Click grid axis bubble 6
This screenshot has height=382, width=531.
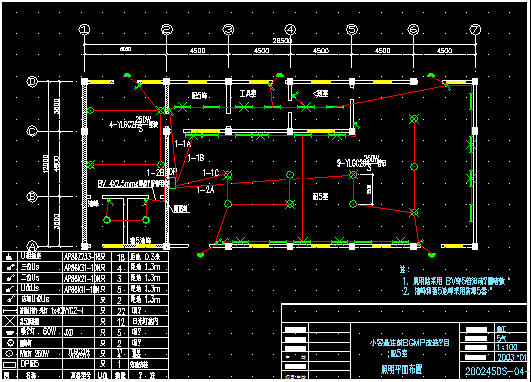pos(413,29)
